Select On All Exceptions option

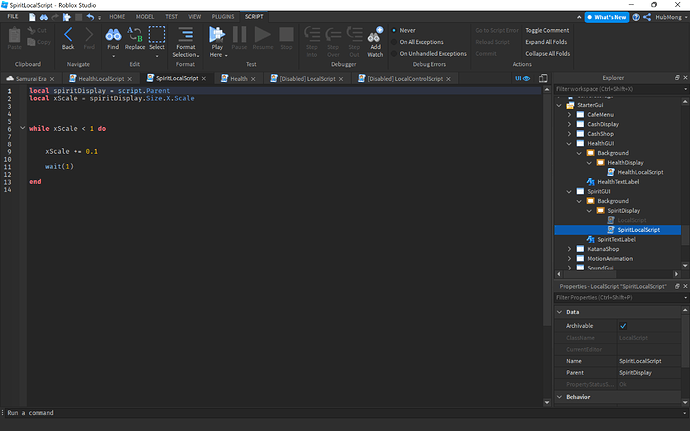(394, 42)
